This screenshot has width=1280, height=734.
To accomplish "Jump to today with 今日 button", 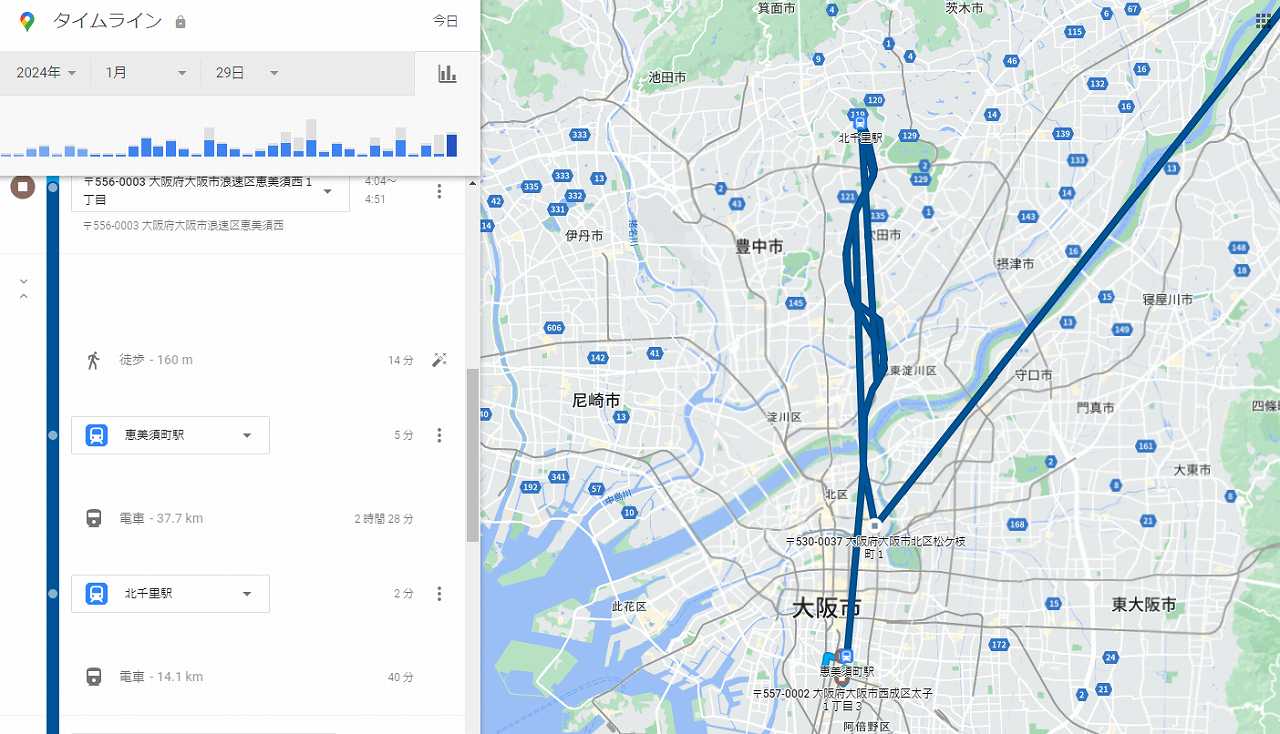I will 445,21.
